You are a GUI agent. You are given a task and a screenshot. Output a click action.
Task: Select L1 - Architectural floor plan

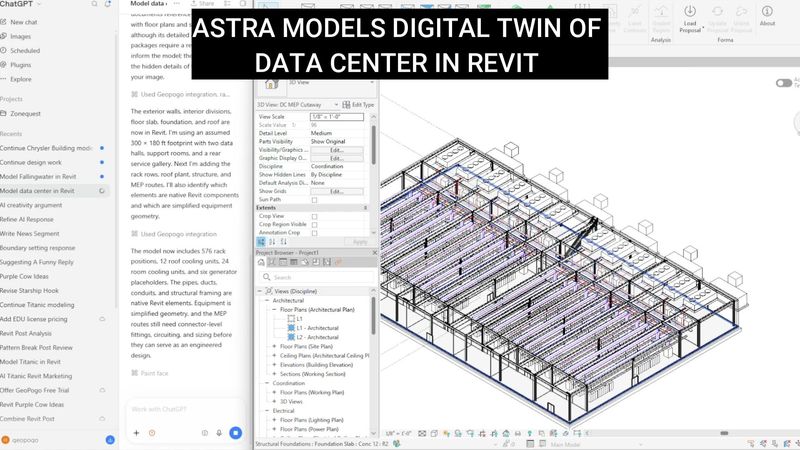pyautogui.click(x=317, y=328)
